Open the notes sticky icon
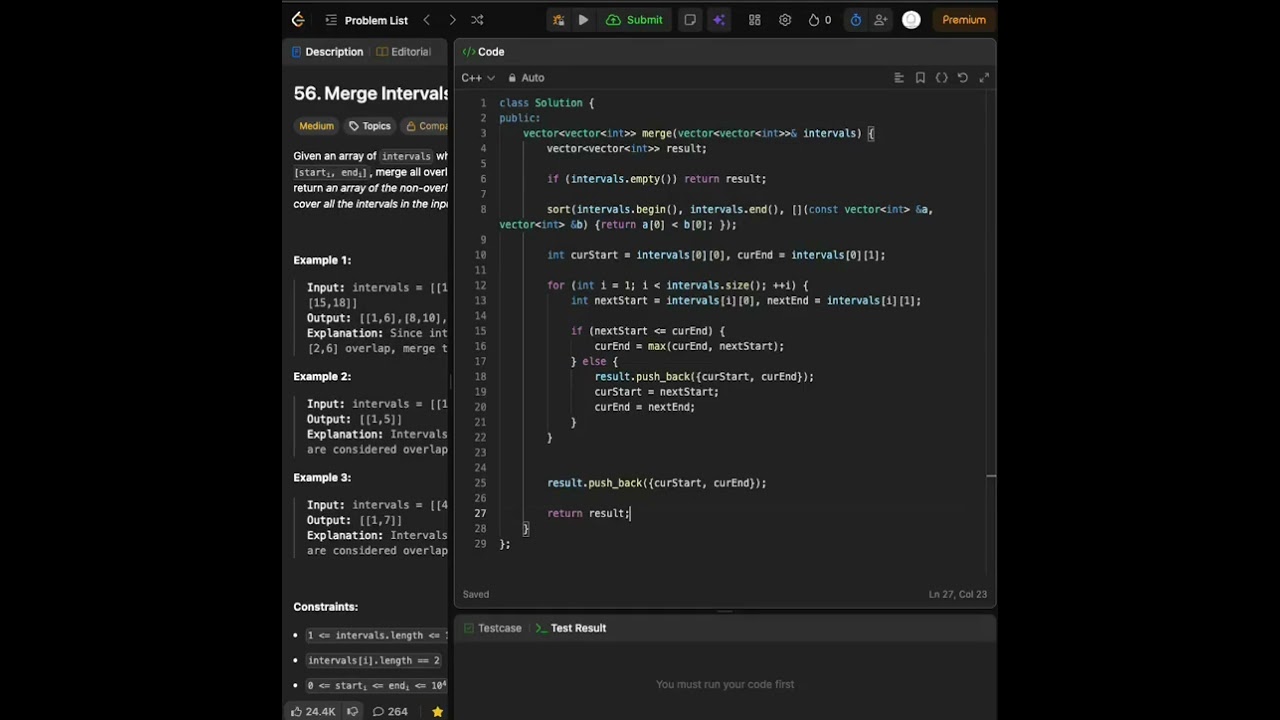Screen dimensions: 1280x720 pos(690,20)
